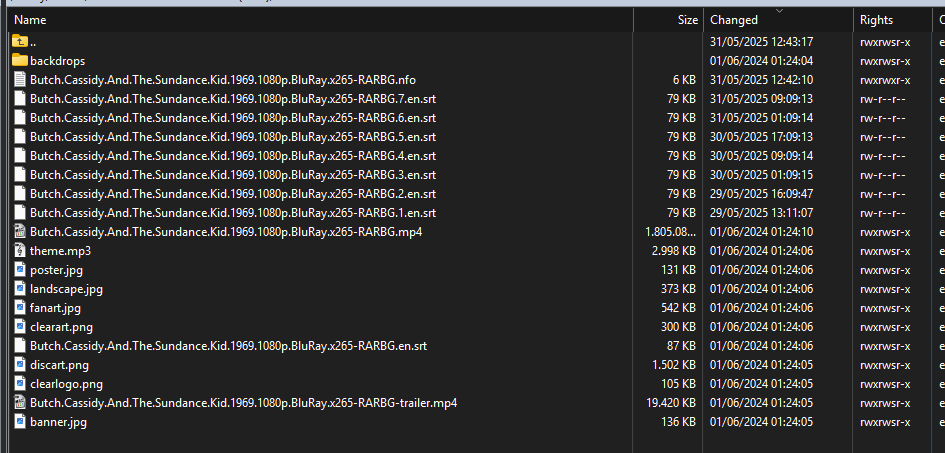
Task: Click the image icon of clearlogo.png
Action: pyautogui.click(x=20, y=384)
